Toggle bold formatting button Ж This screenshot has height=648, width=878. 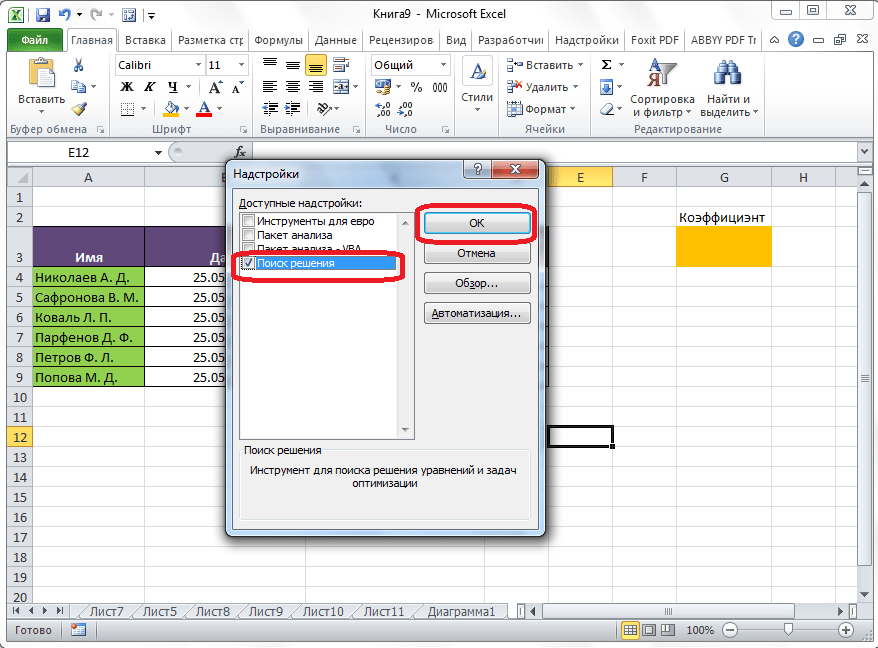[x=127, y=87]
